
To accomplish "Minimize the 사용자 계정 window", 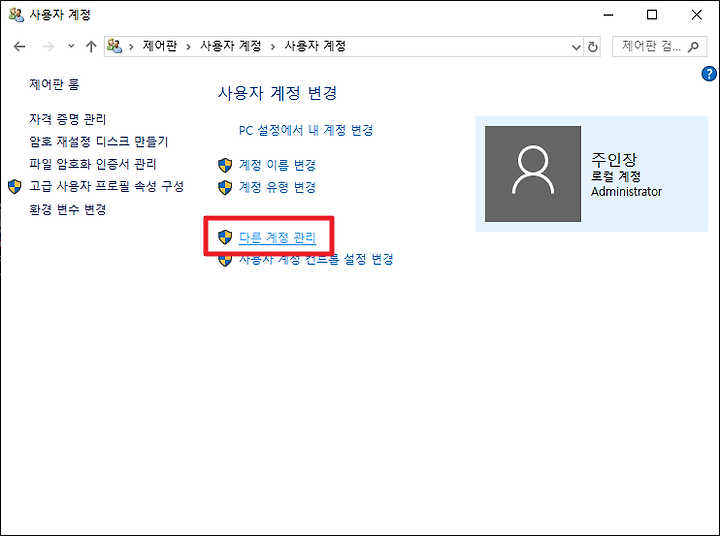I will click(608, 15).
